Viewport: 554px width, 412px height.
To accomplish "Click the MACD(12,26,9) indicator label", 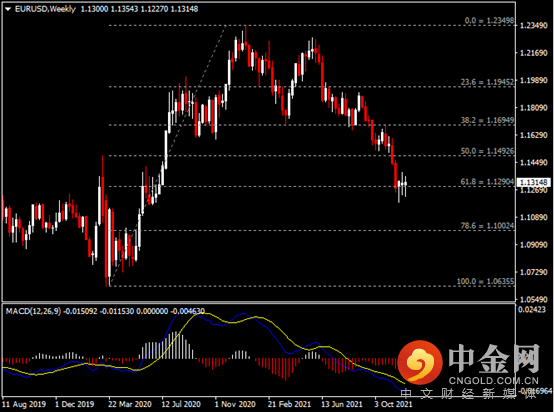I will (33, 311).
